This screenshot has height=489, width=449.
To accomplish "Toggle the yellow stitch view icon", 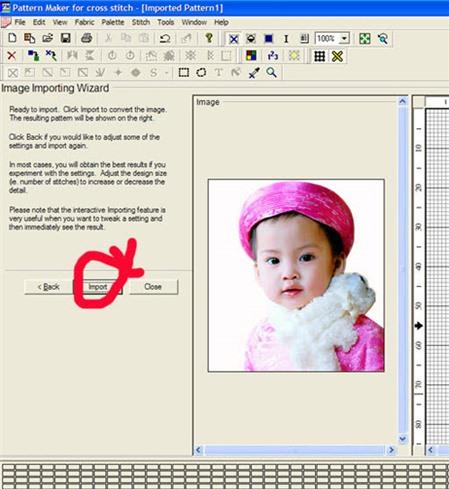I will [337, 56].
